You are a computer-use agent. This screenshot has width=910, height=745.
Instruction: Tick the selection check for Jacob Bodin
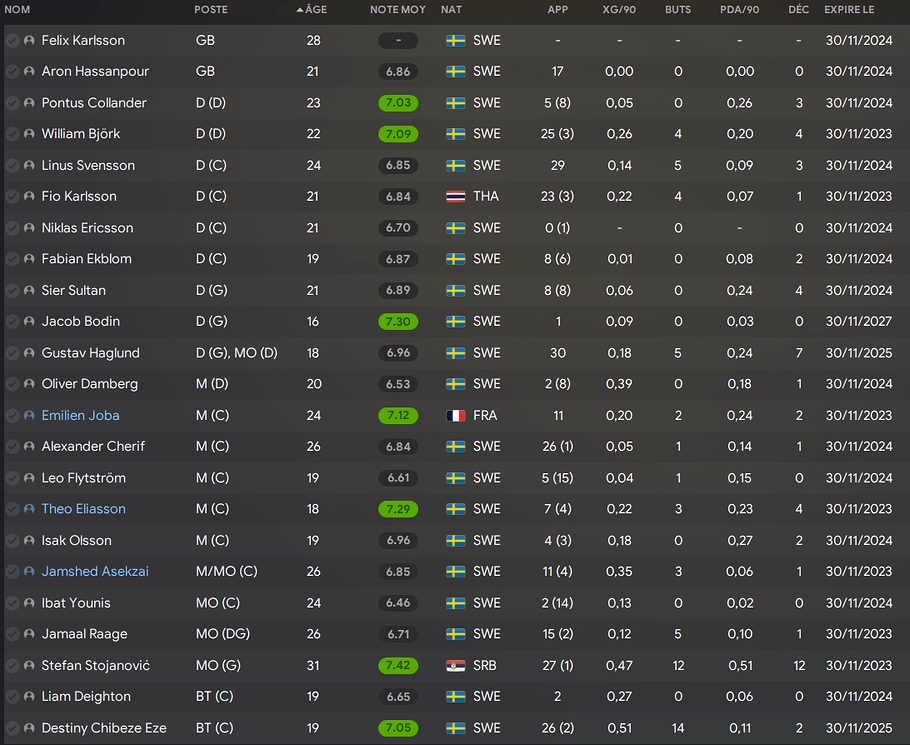click(x=12, y=321)
